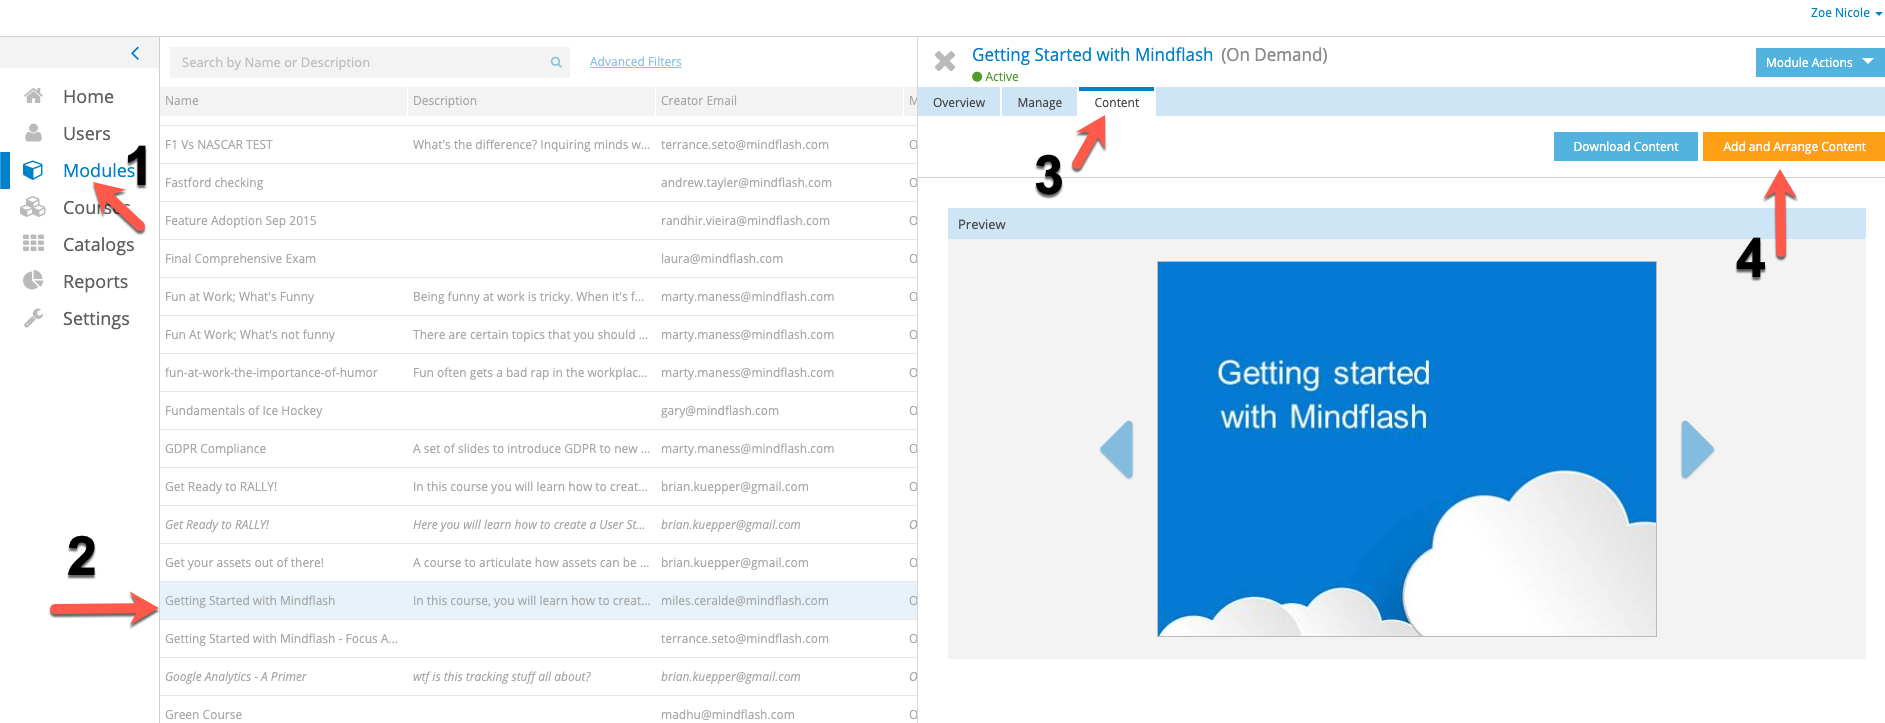Viewport: 1885px width, 723px height.
Task: Select the Green Course module
Action: (x=538, y=711)
